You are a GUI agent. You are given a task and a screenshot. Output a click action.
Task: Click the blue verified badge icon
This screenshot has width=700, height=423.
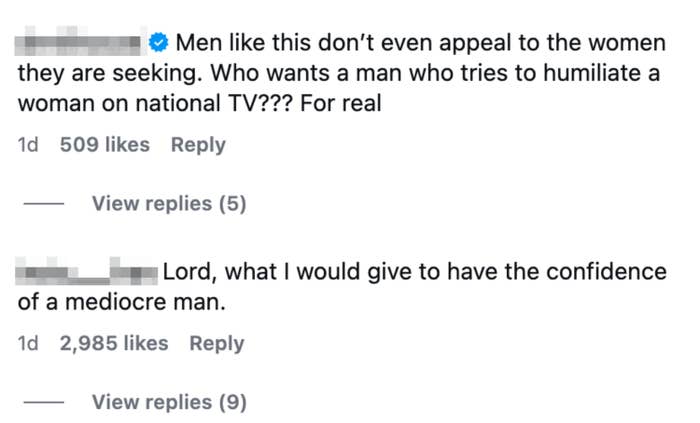click(x=158, y=43)
